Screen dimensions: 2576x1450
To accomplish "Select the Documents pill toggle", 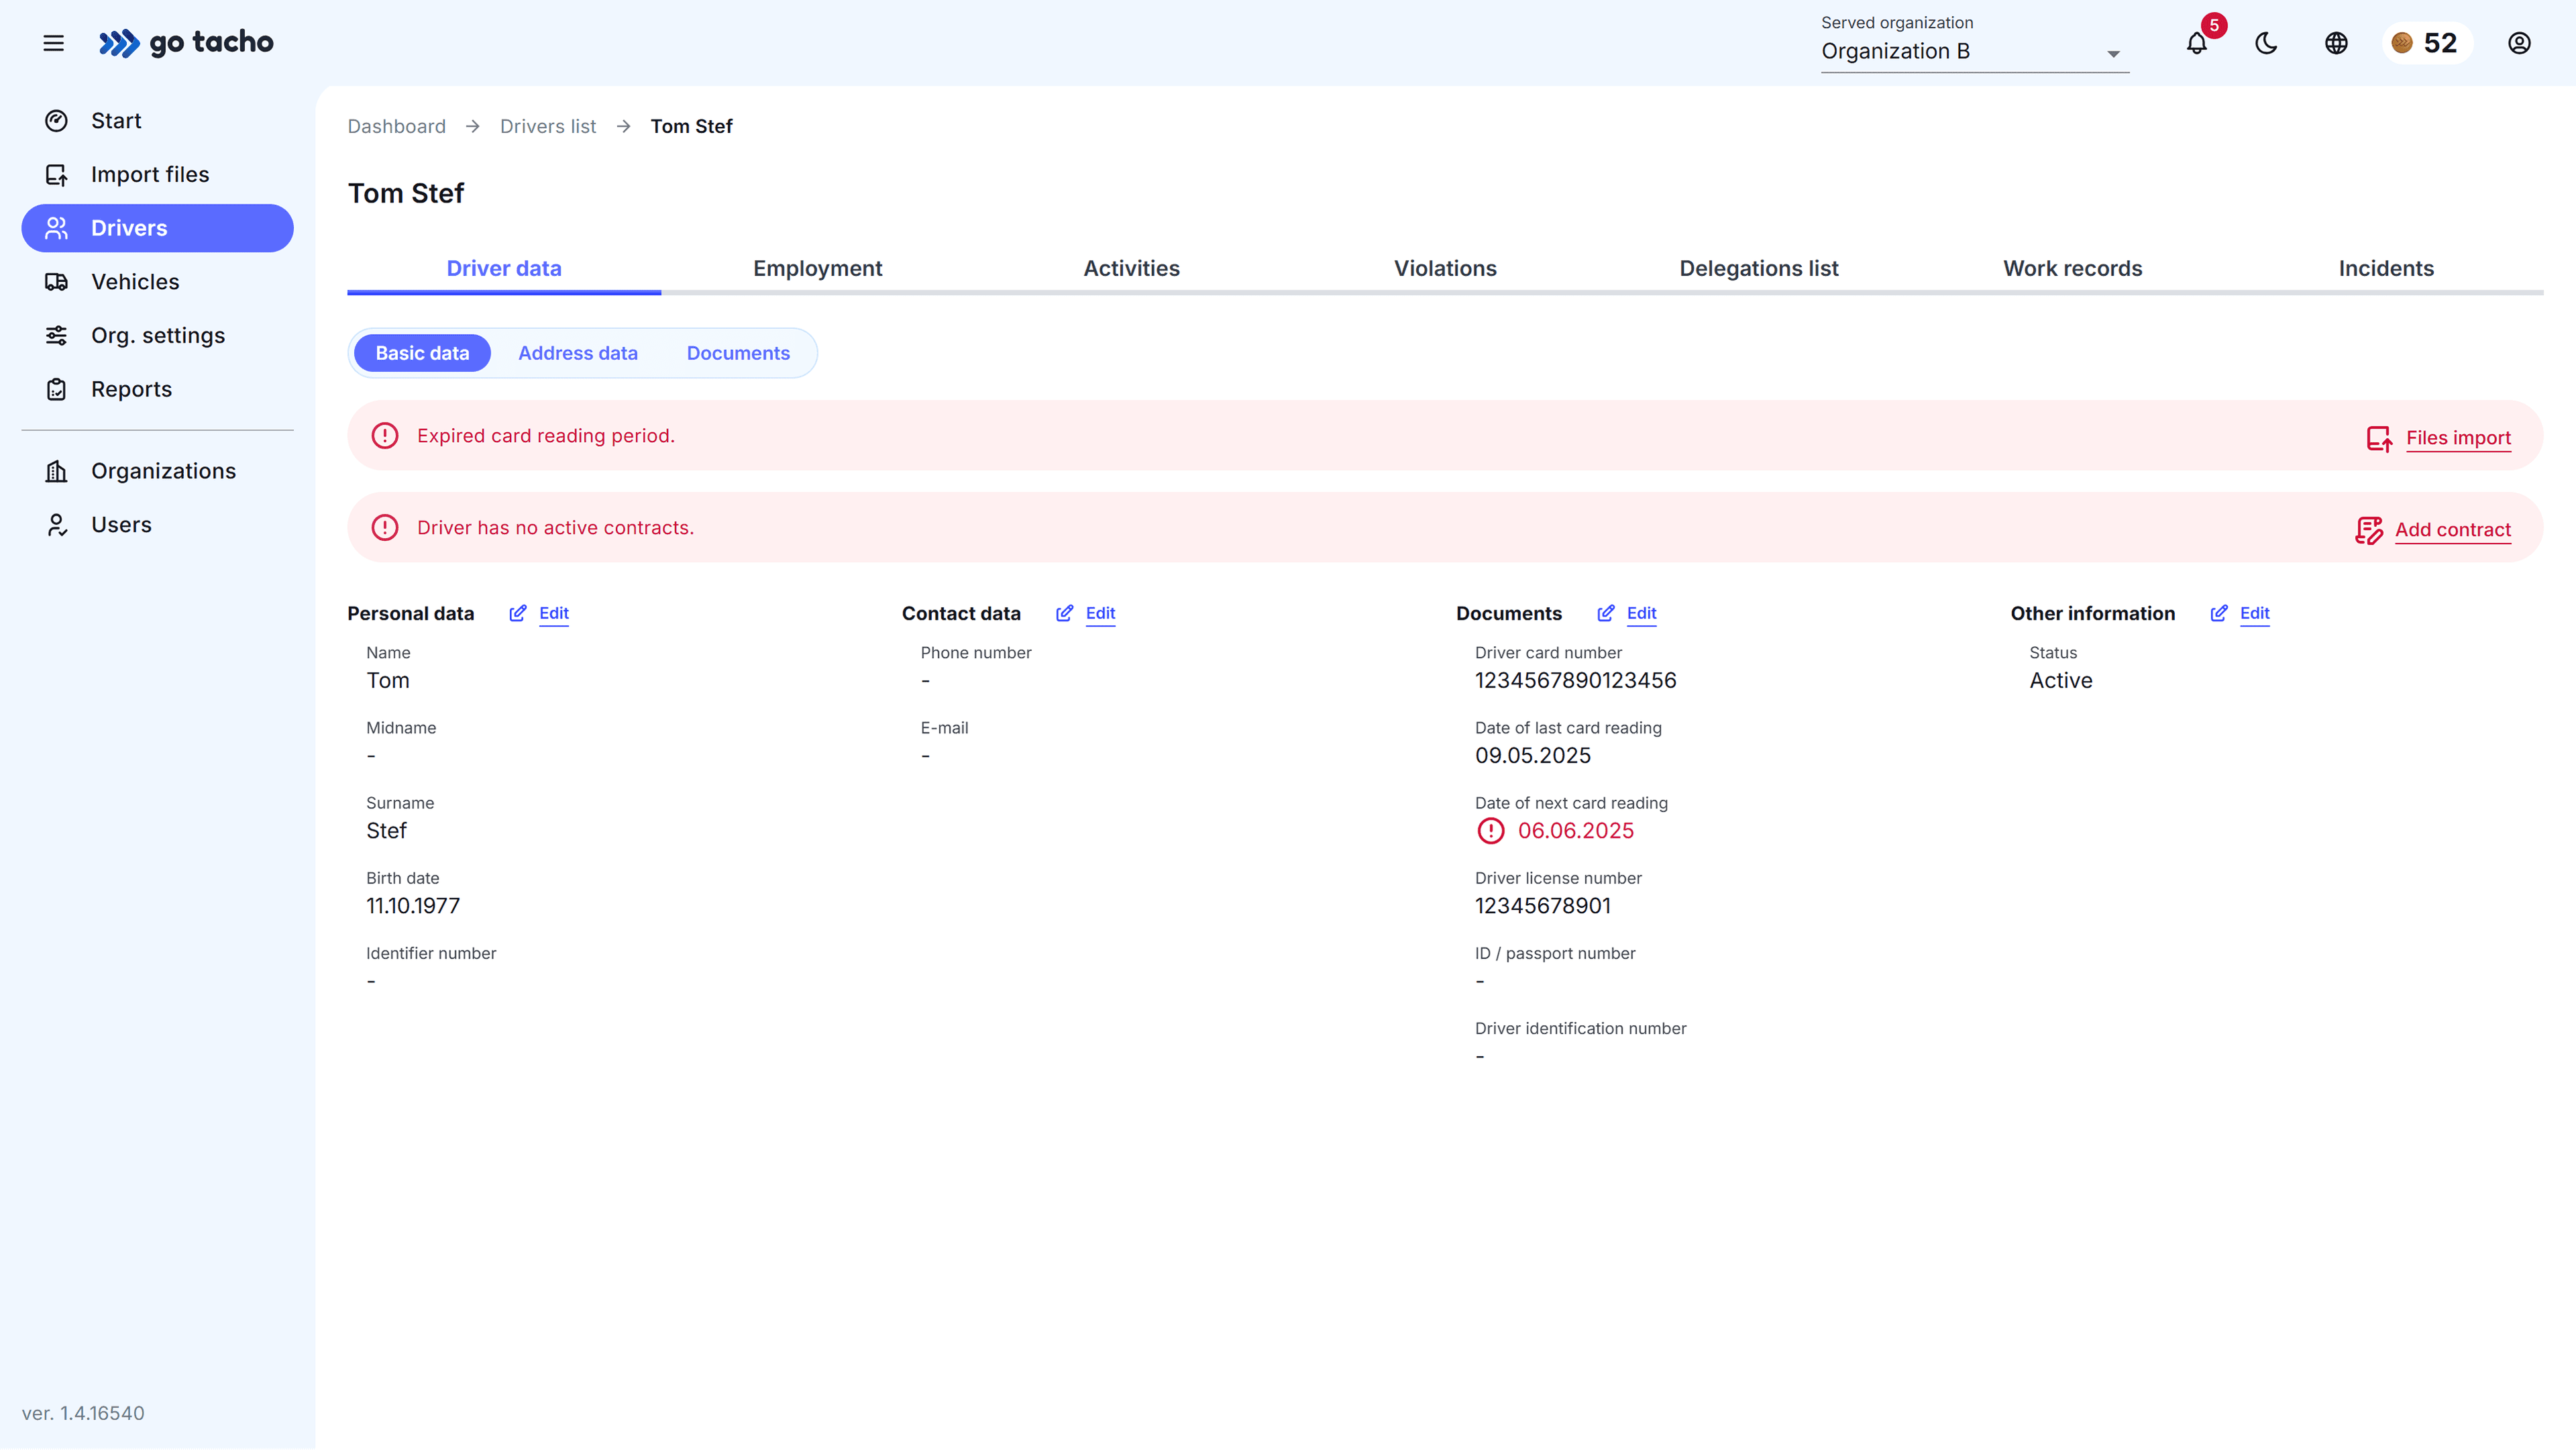I will 737,353.
